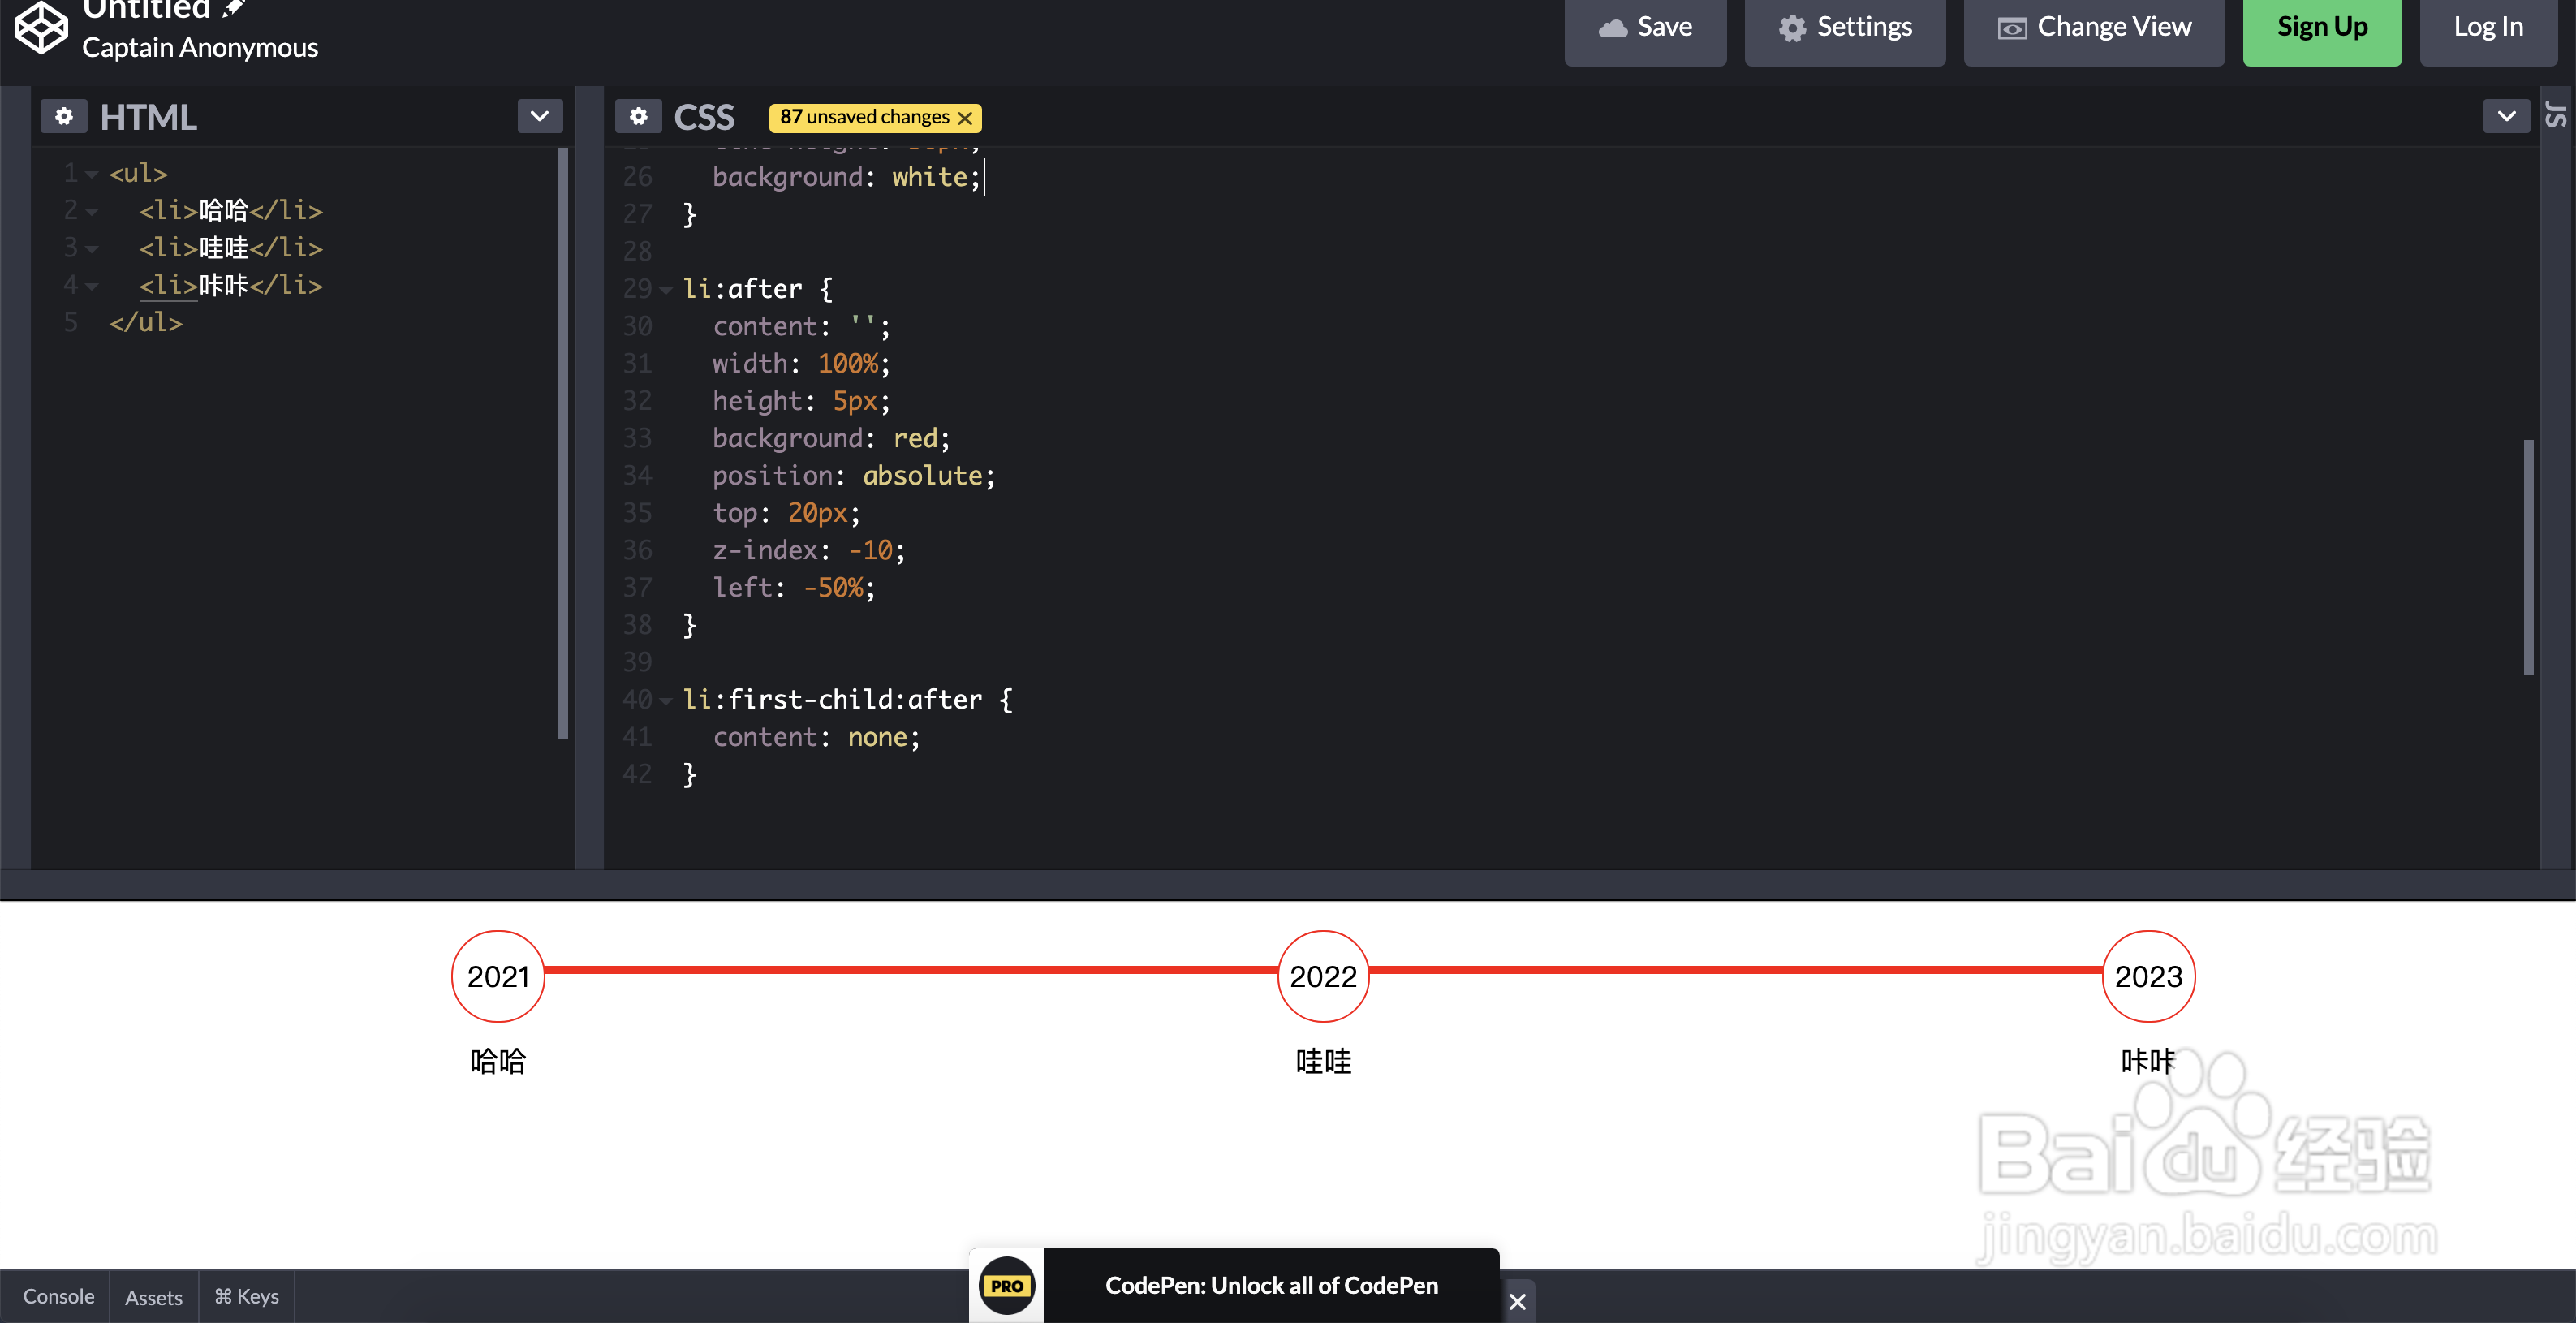Viewport: 2576px width, 1323px height.
Task: Click the PRO badge icon
Action: [1006, 1286]
